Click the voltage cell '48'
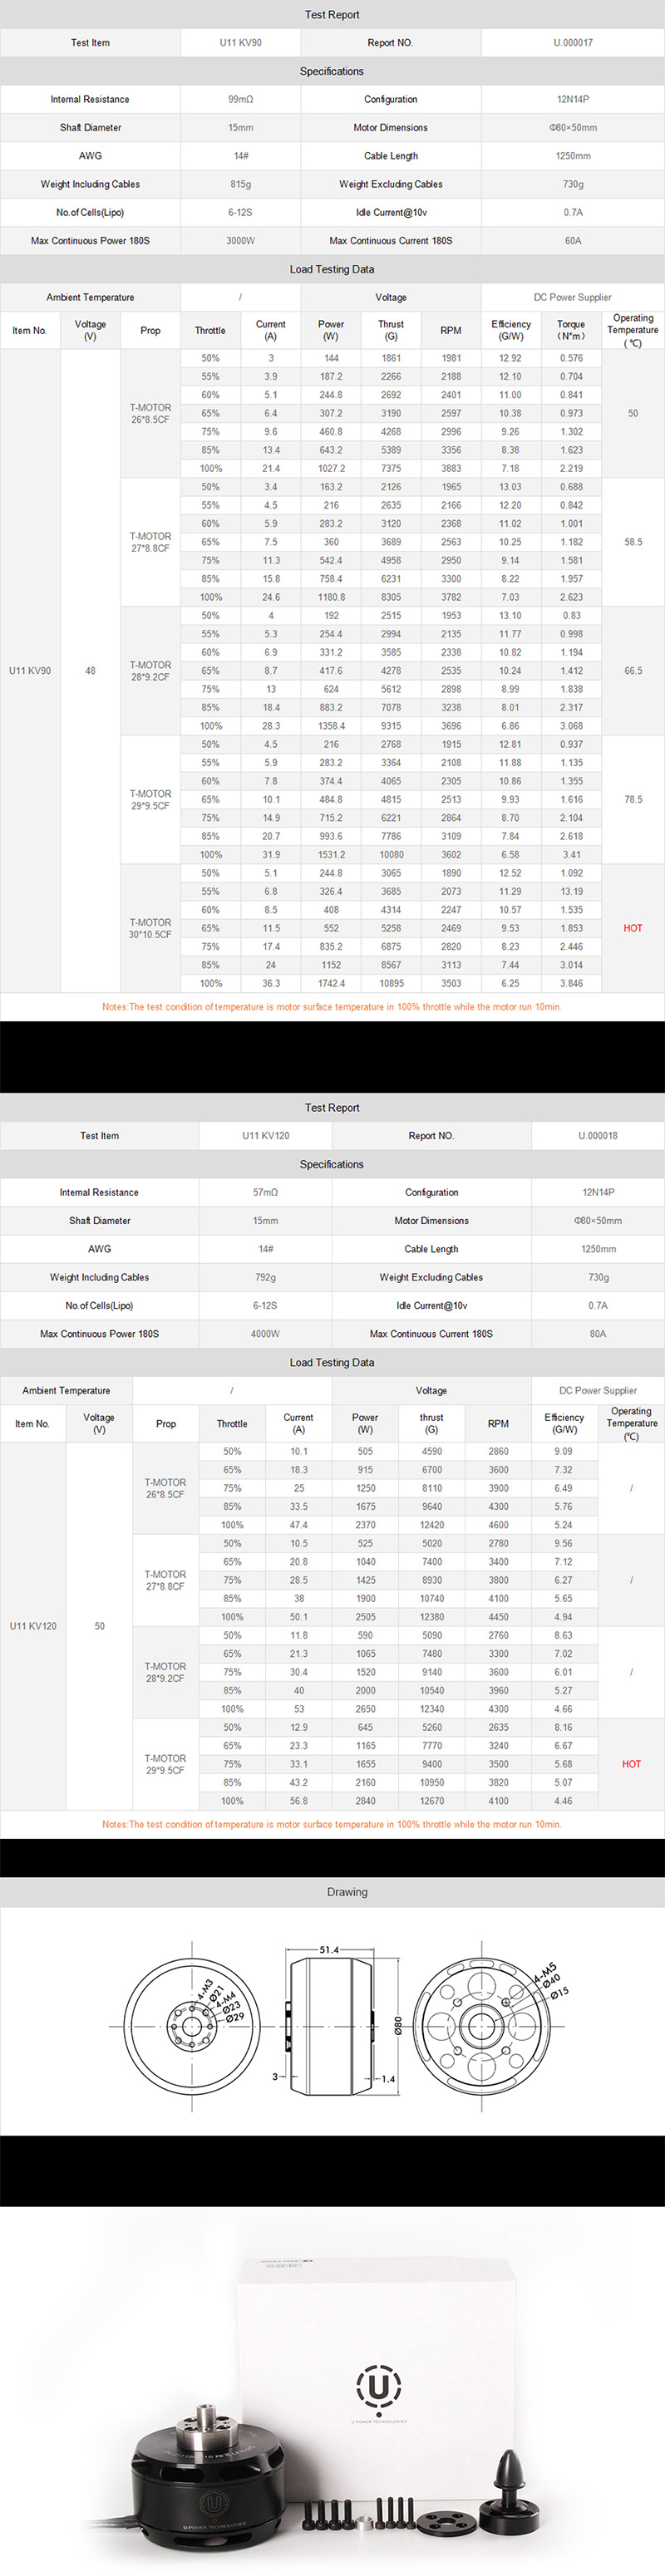The width and height of the screenshot is (665, 2576). coord(90,671)
